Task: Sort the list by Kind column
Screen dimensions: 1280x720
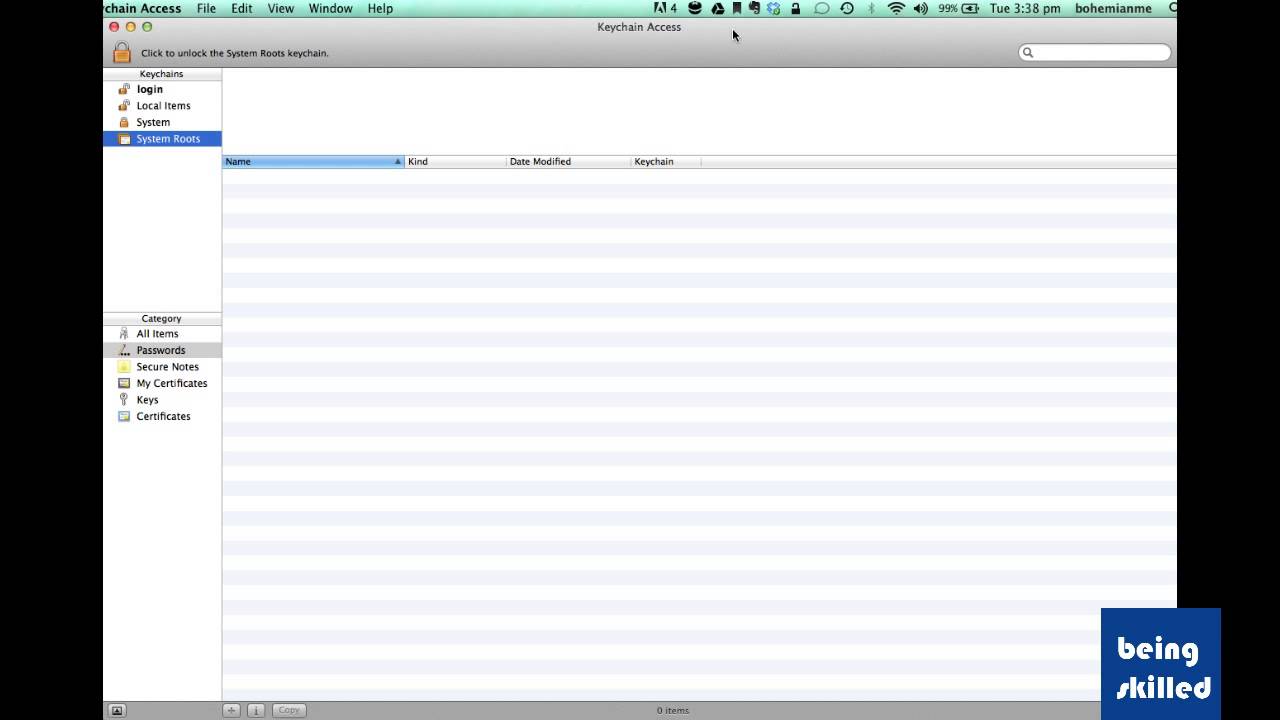Action: [455, 161]
